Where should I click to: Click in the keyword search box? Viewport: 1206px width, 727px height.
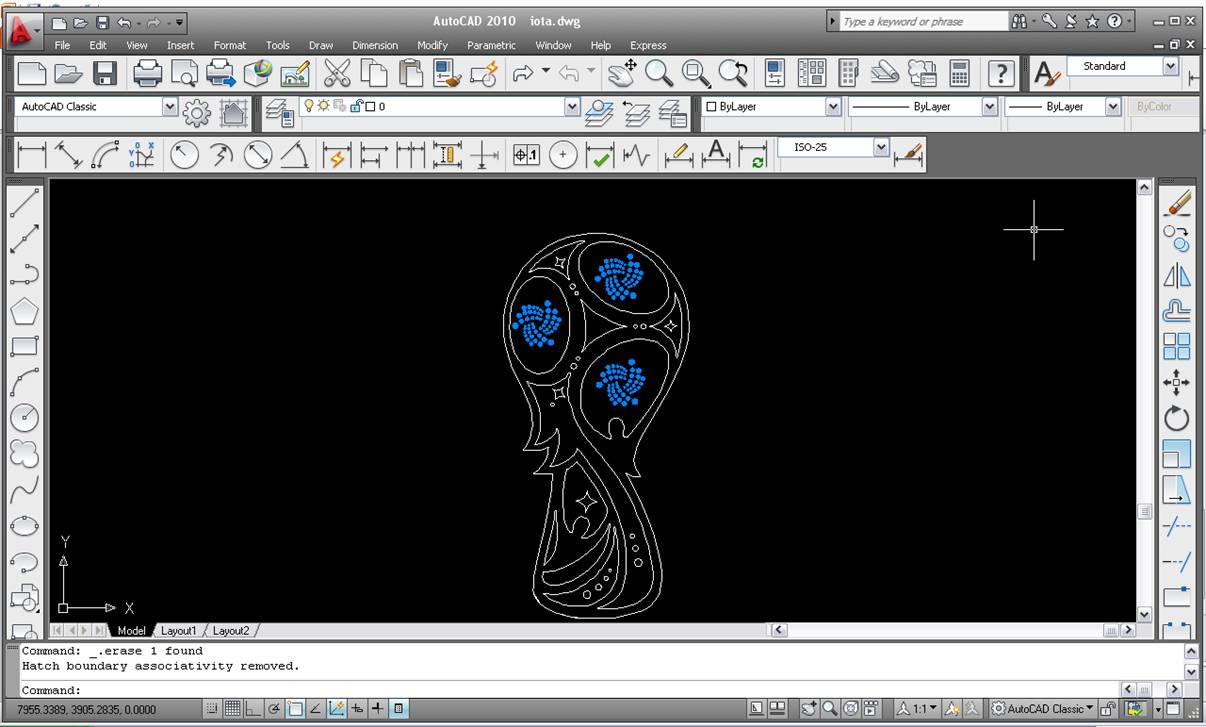point(922,21)
